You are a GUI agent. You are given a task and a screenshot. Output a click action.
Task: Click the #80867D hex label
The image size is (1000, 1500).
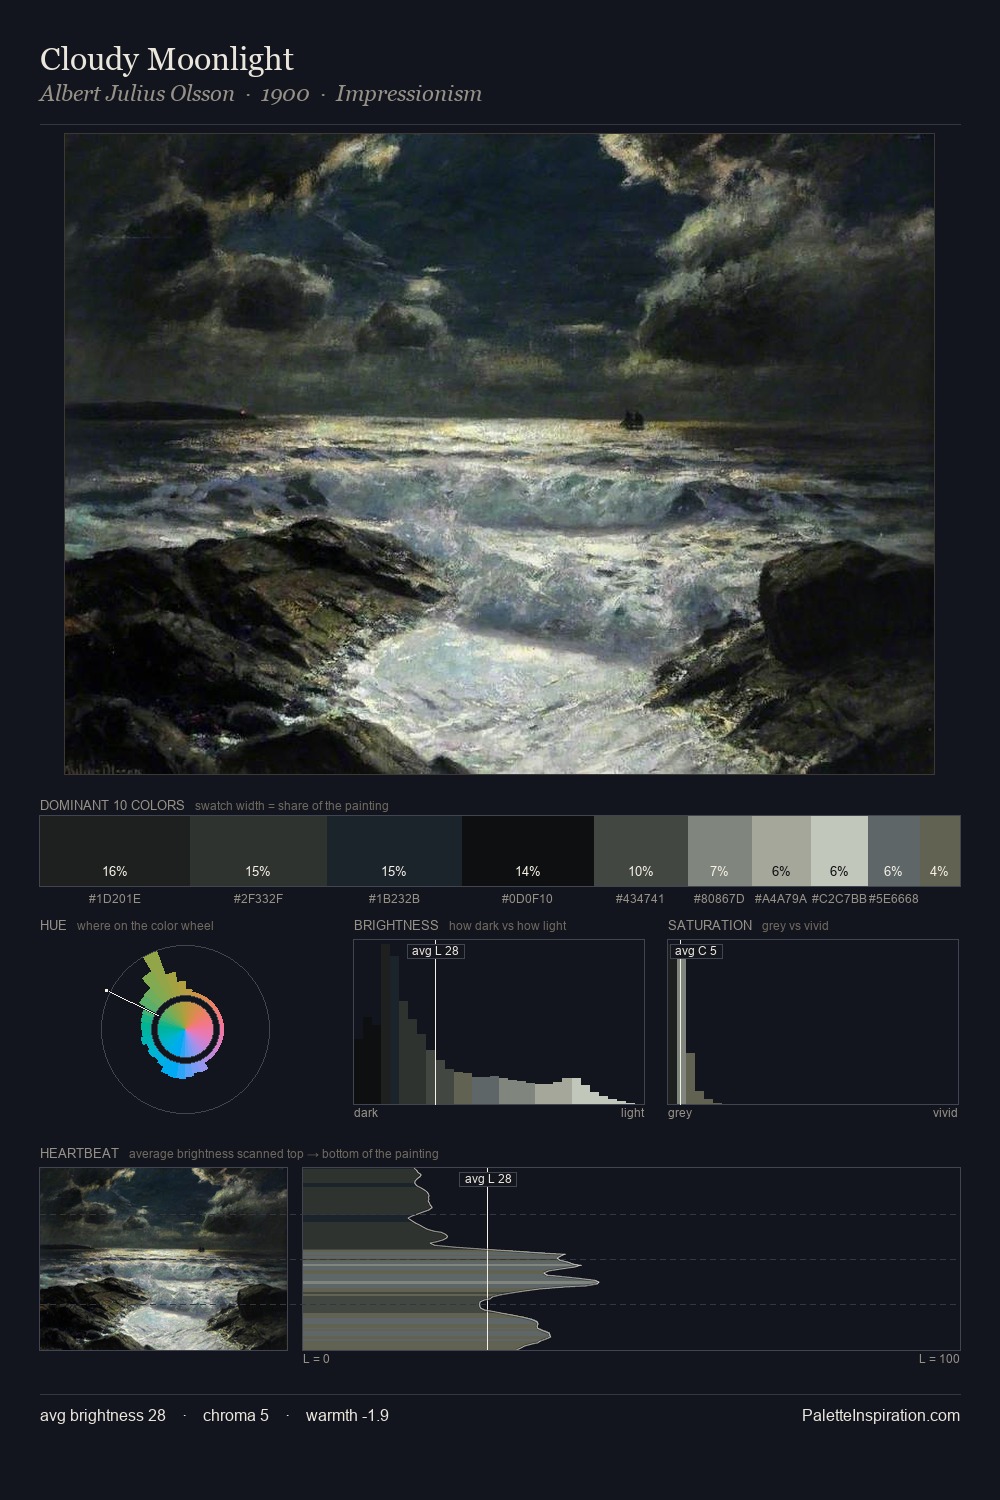point(719,899)
